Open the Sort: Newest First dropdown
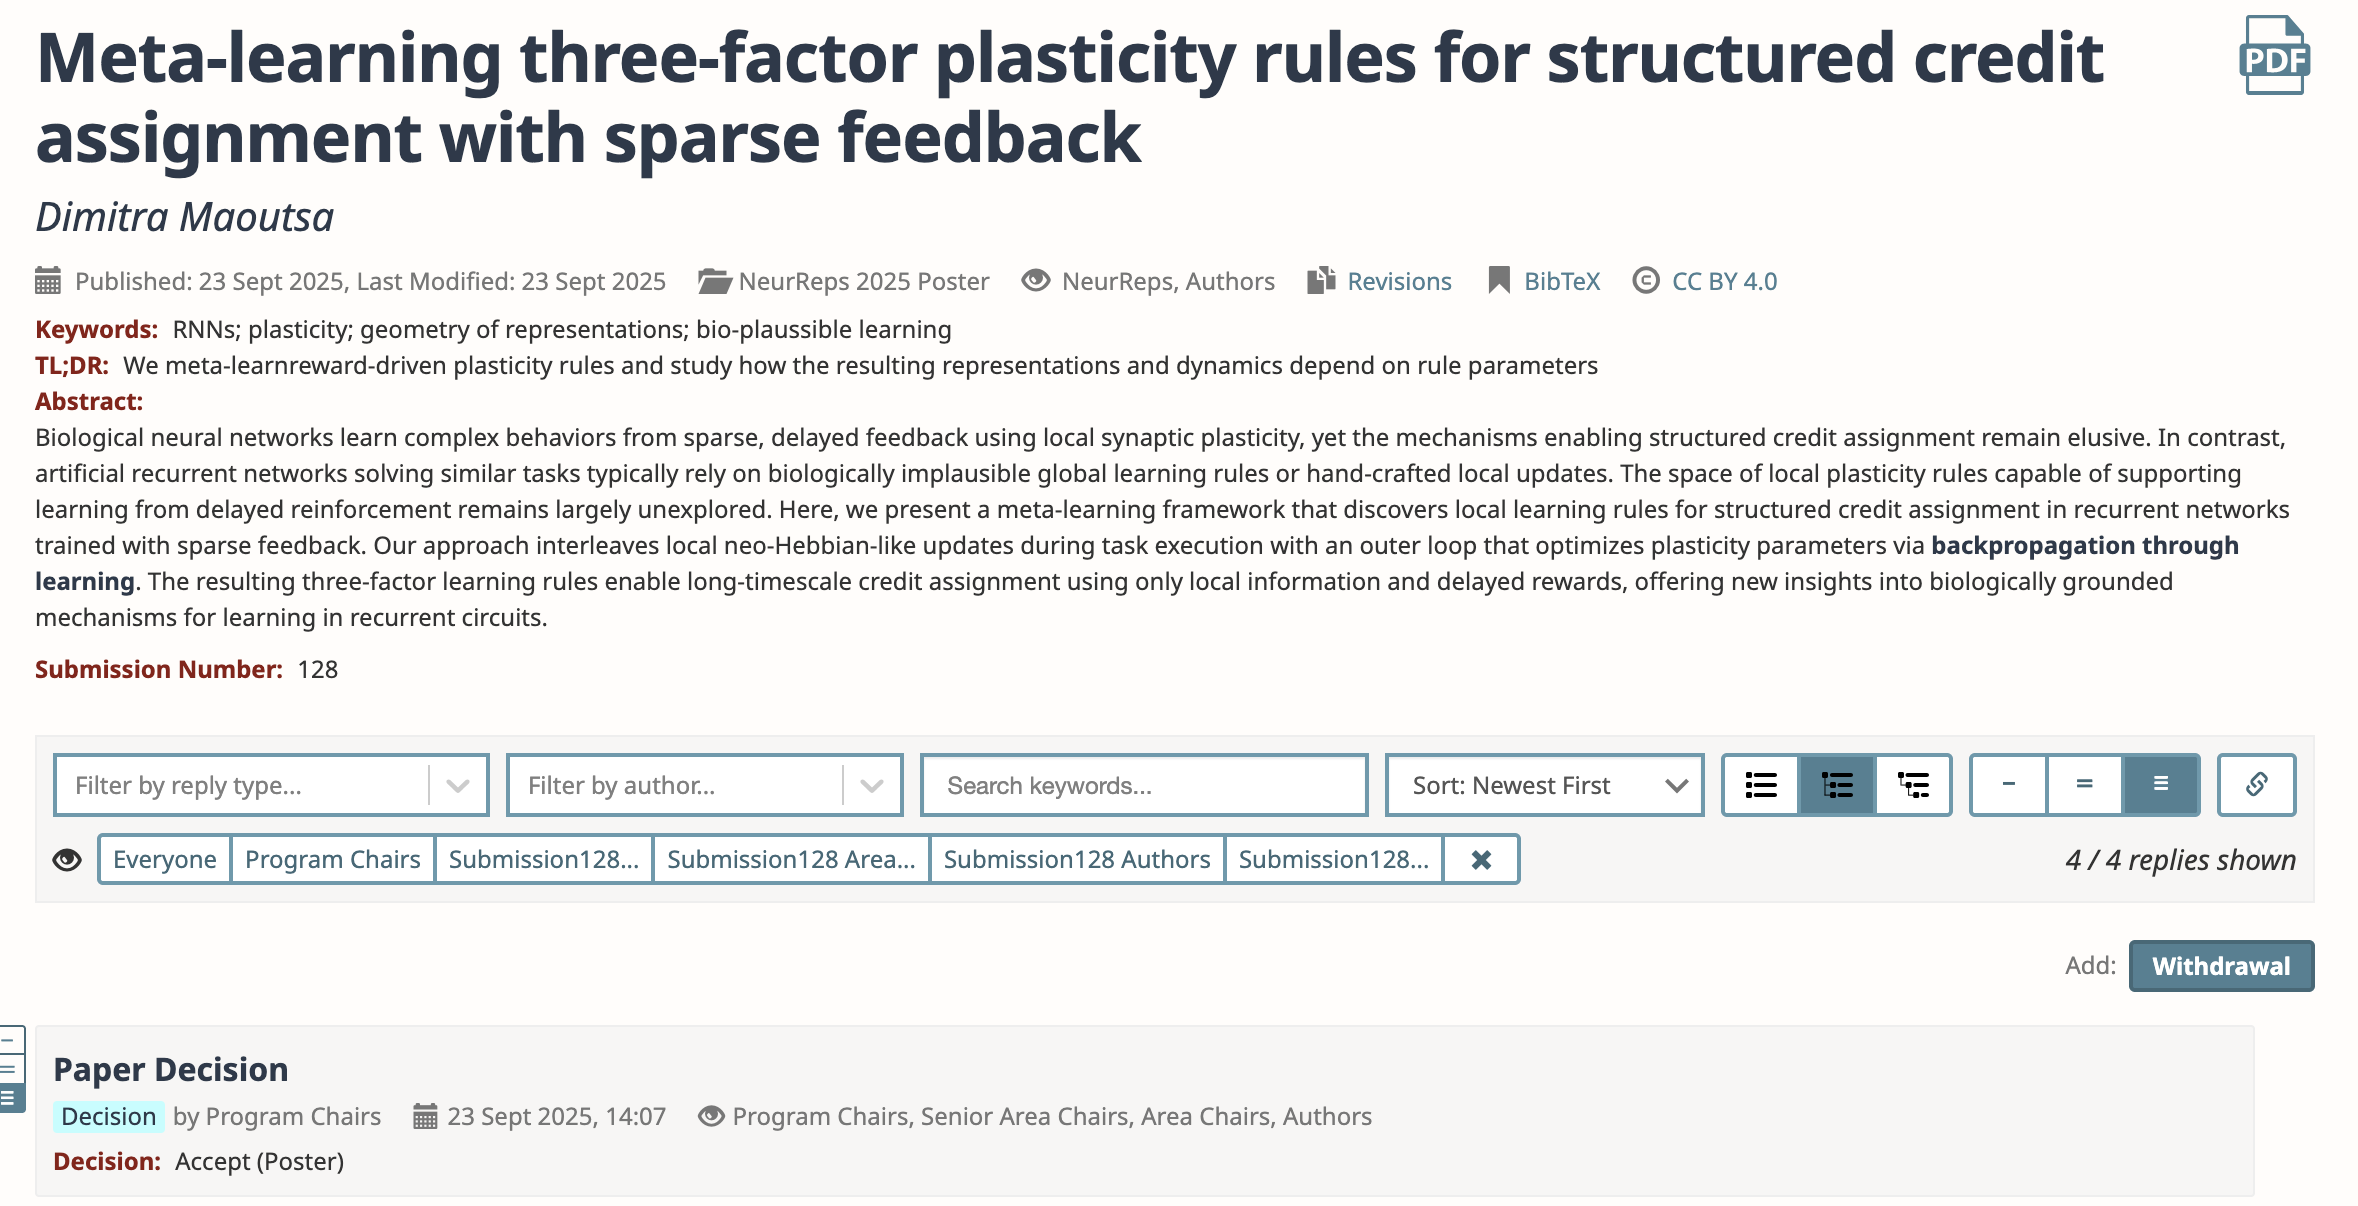This screenshot has height=1206, width=2358. 1544,785
